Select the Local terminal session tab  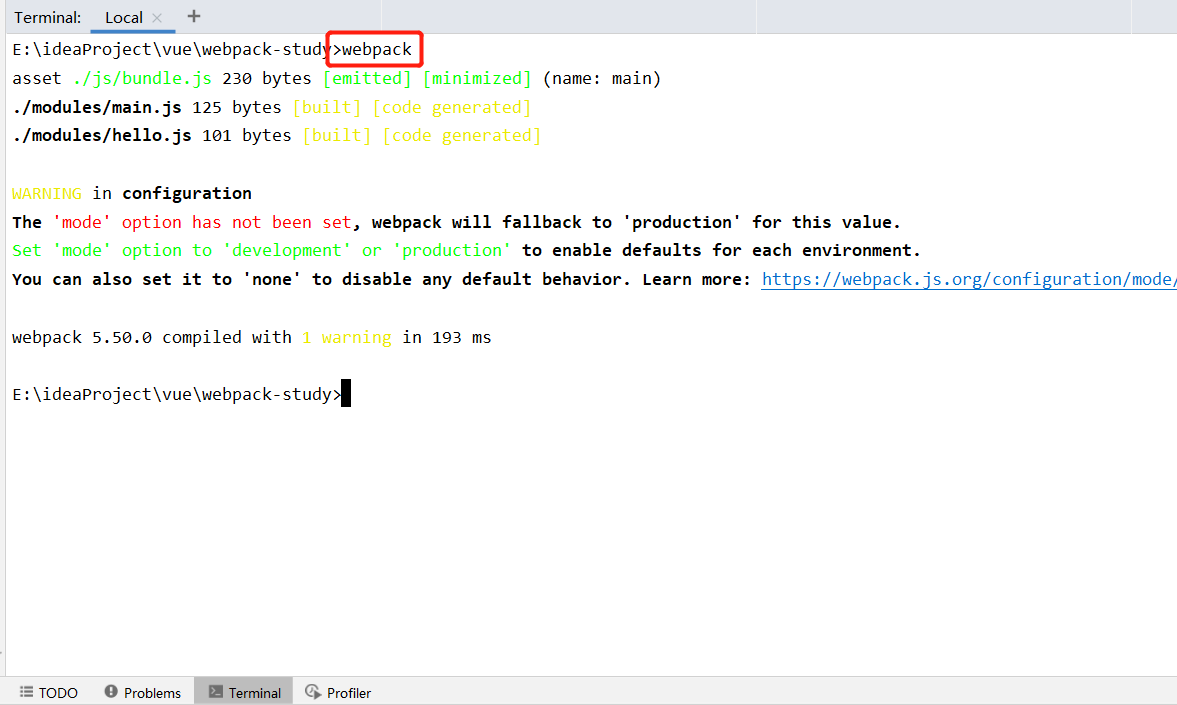tap(124, 18)
